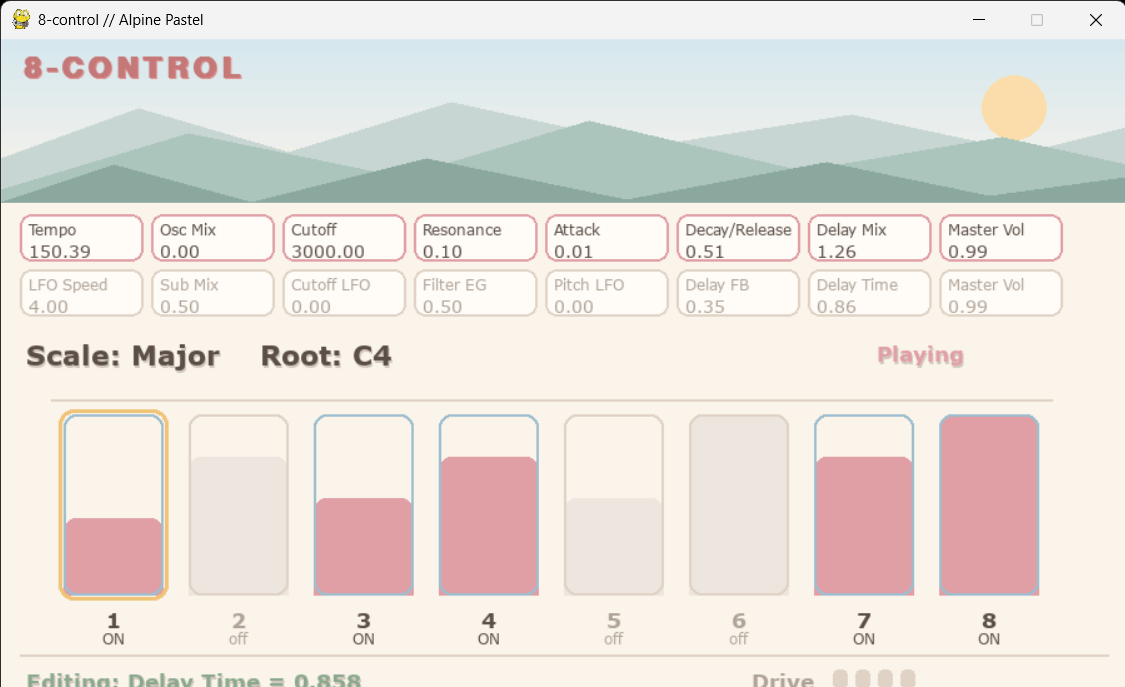Click the step 4 level slider
This screenshot has height=687, width=1125.
click(x=489, y=505)
